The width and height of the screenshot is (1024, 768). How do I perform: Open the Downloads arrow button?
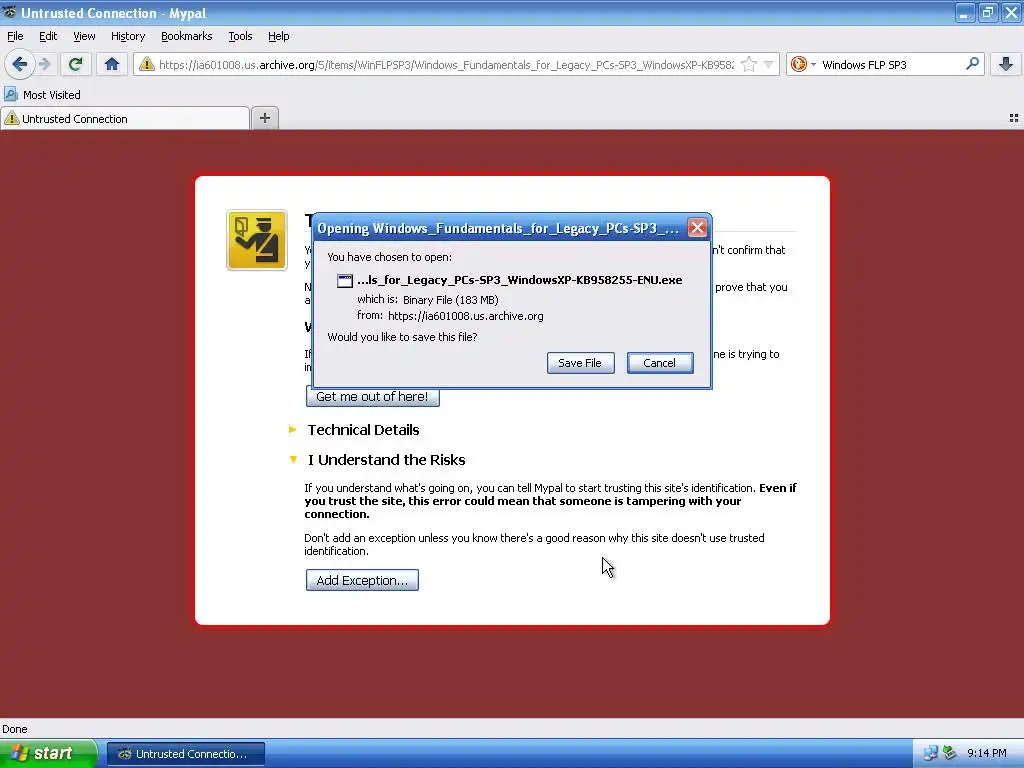[x=1006, y=64]
